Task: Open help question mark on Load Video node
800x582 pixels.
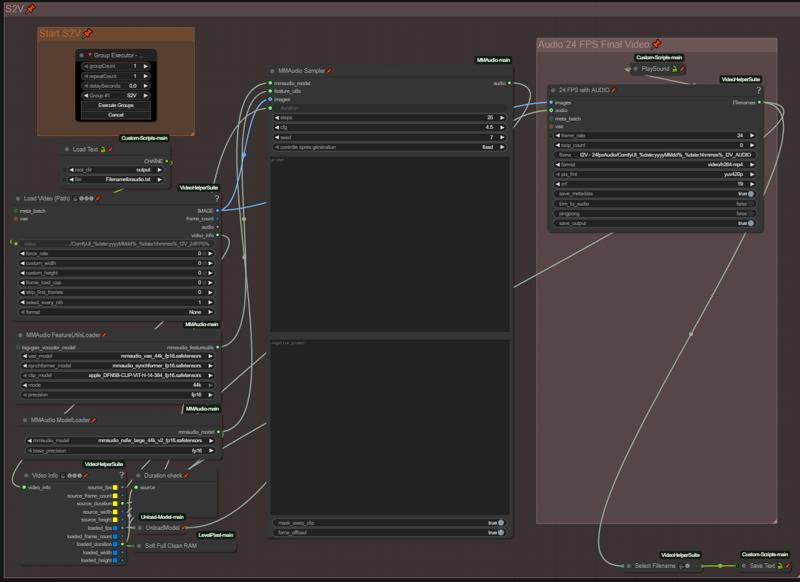Action: (x=218, y=197)
